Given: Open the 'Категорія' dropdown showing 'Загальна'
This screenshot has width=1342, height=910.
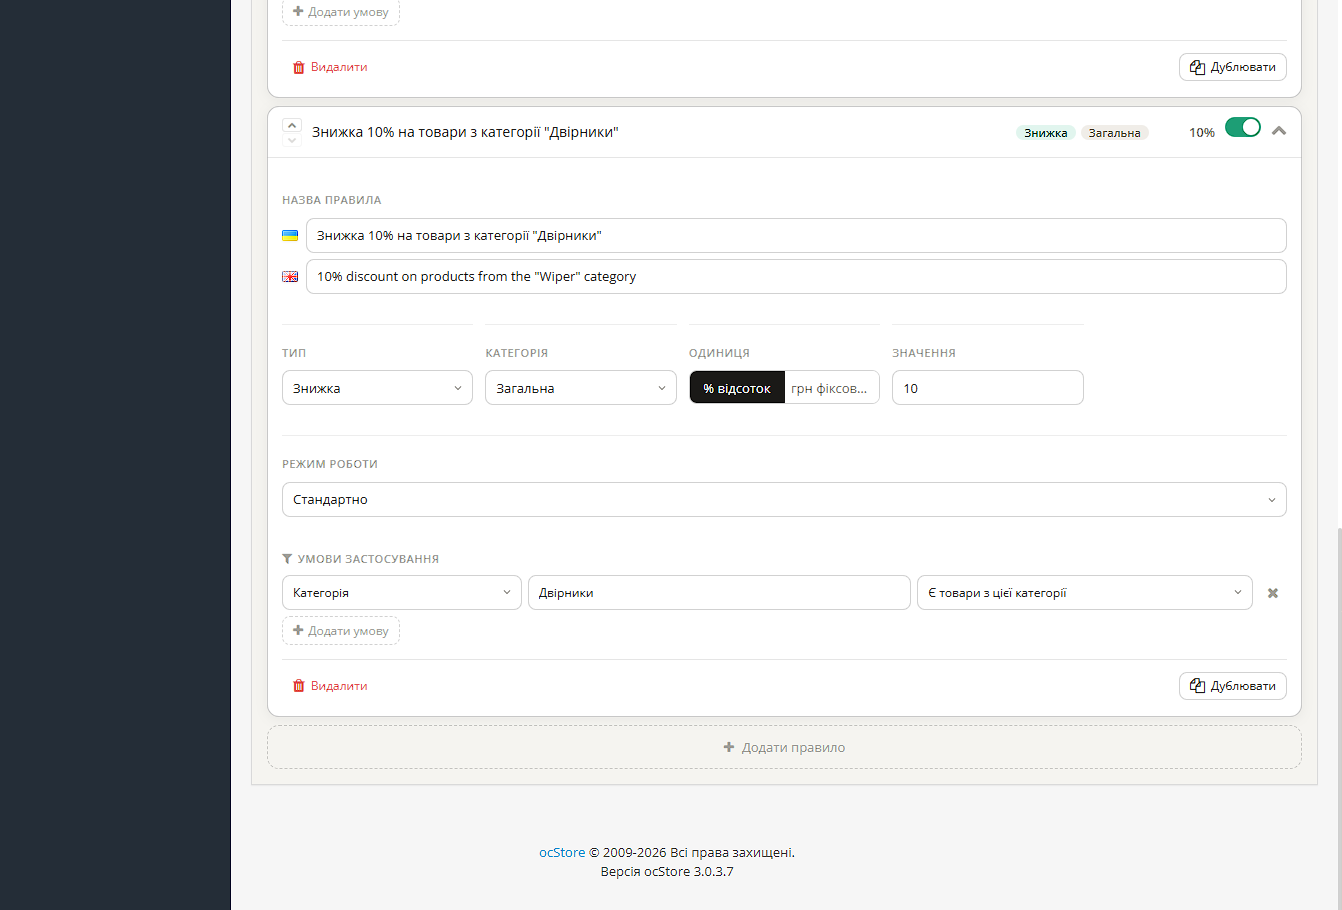Looking at the screenshot, I should [581, 388].
